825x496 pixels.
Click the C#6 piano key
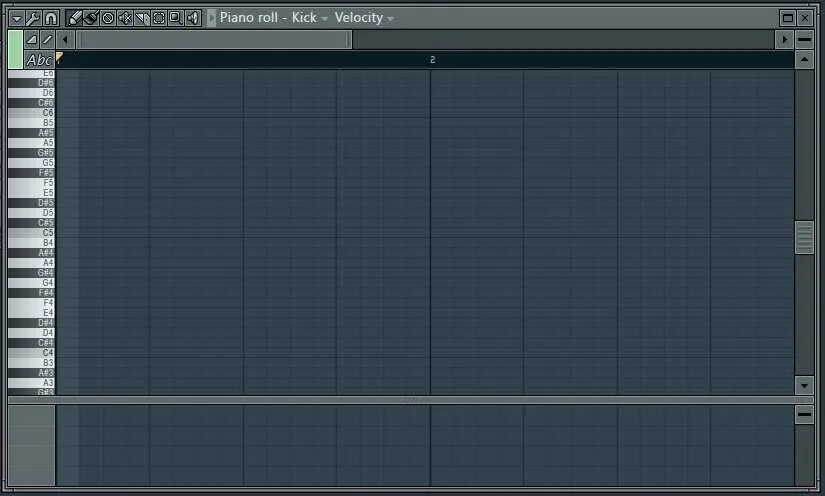(x=32, y=103)
